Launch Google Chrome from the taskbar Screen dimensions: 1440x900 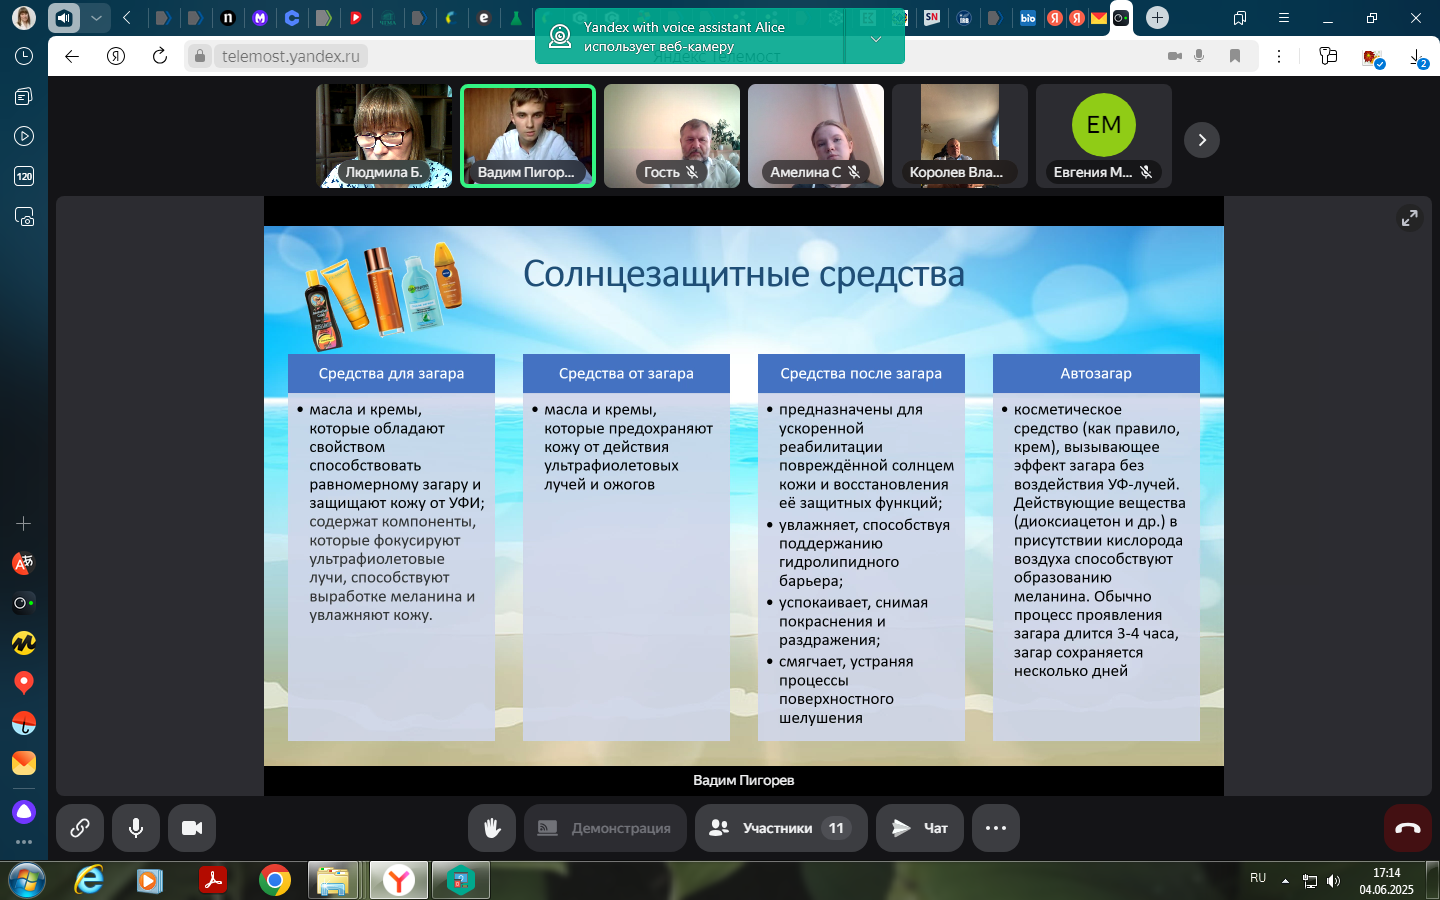[274, 880]
